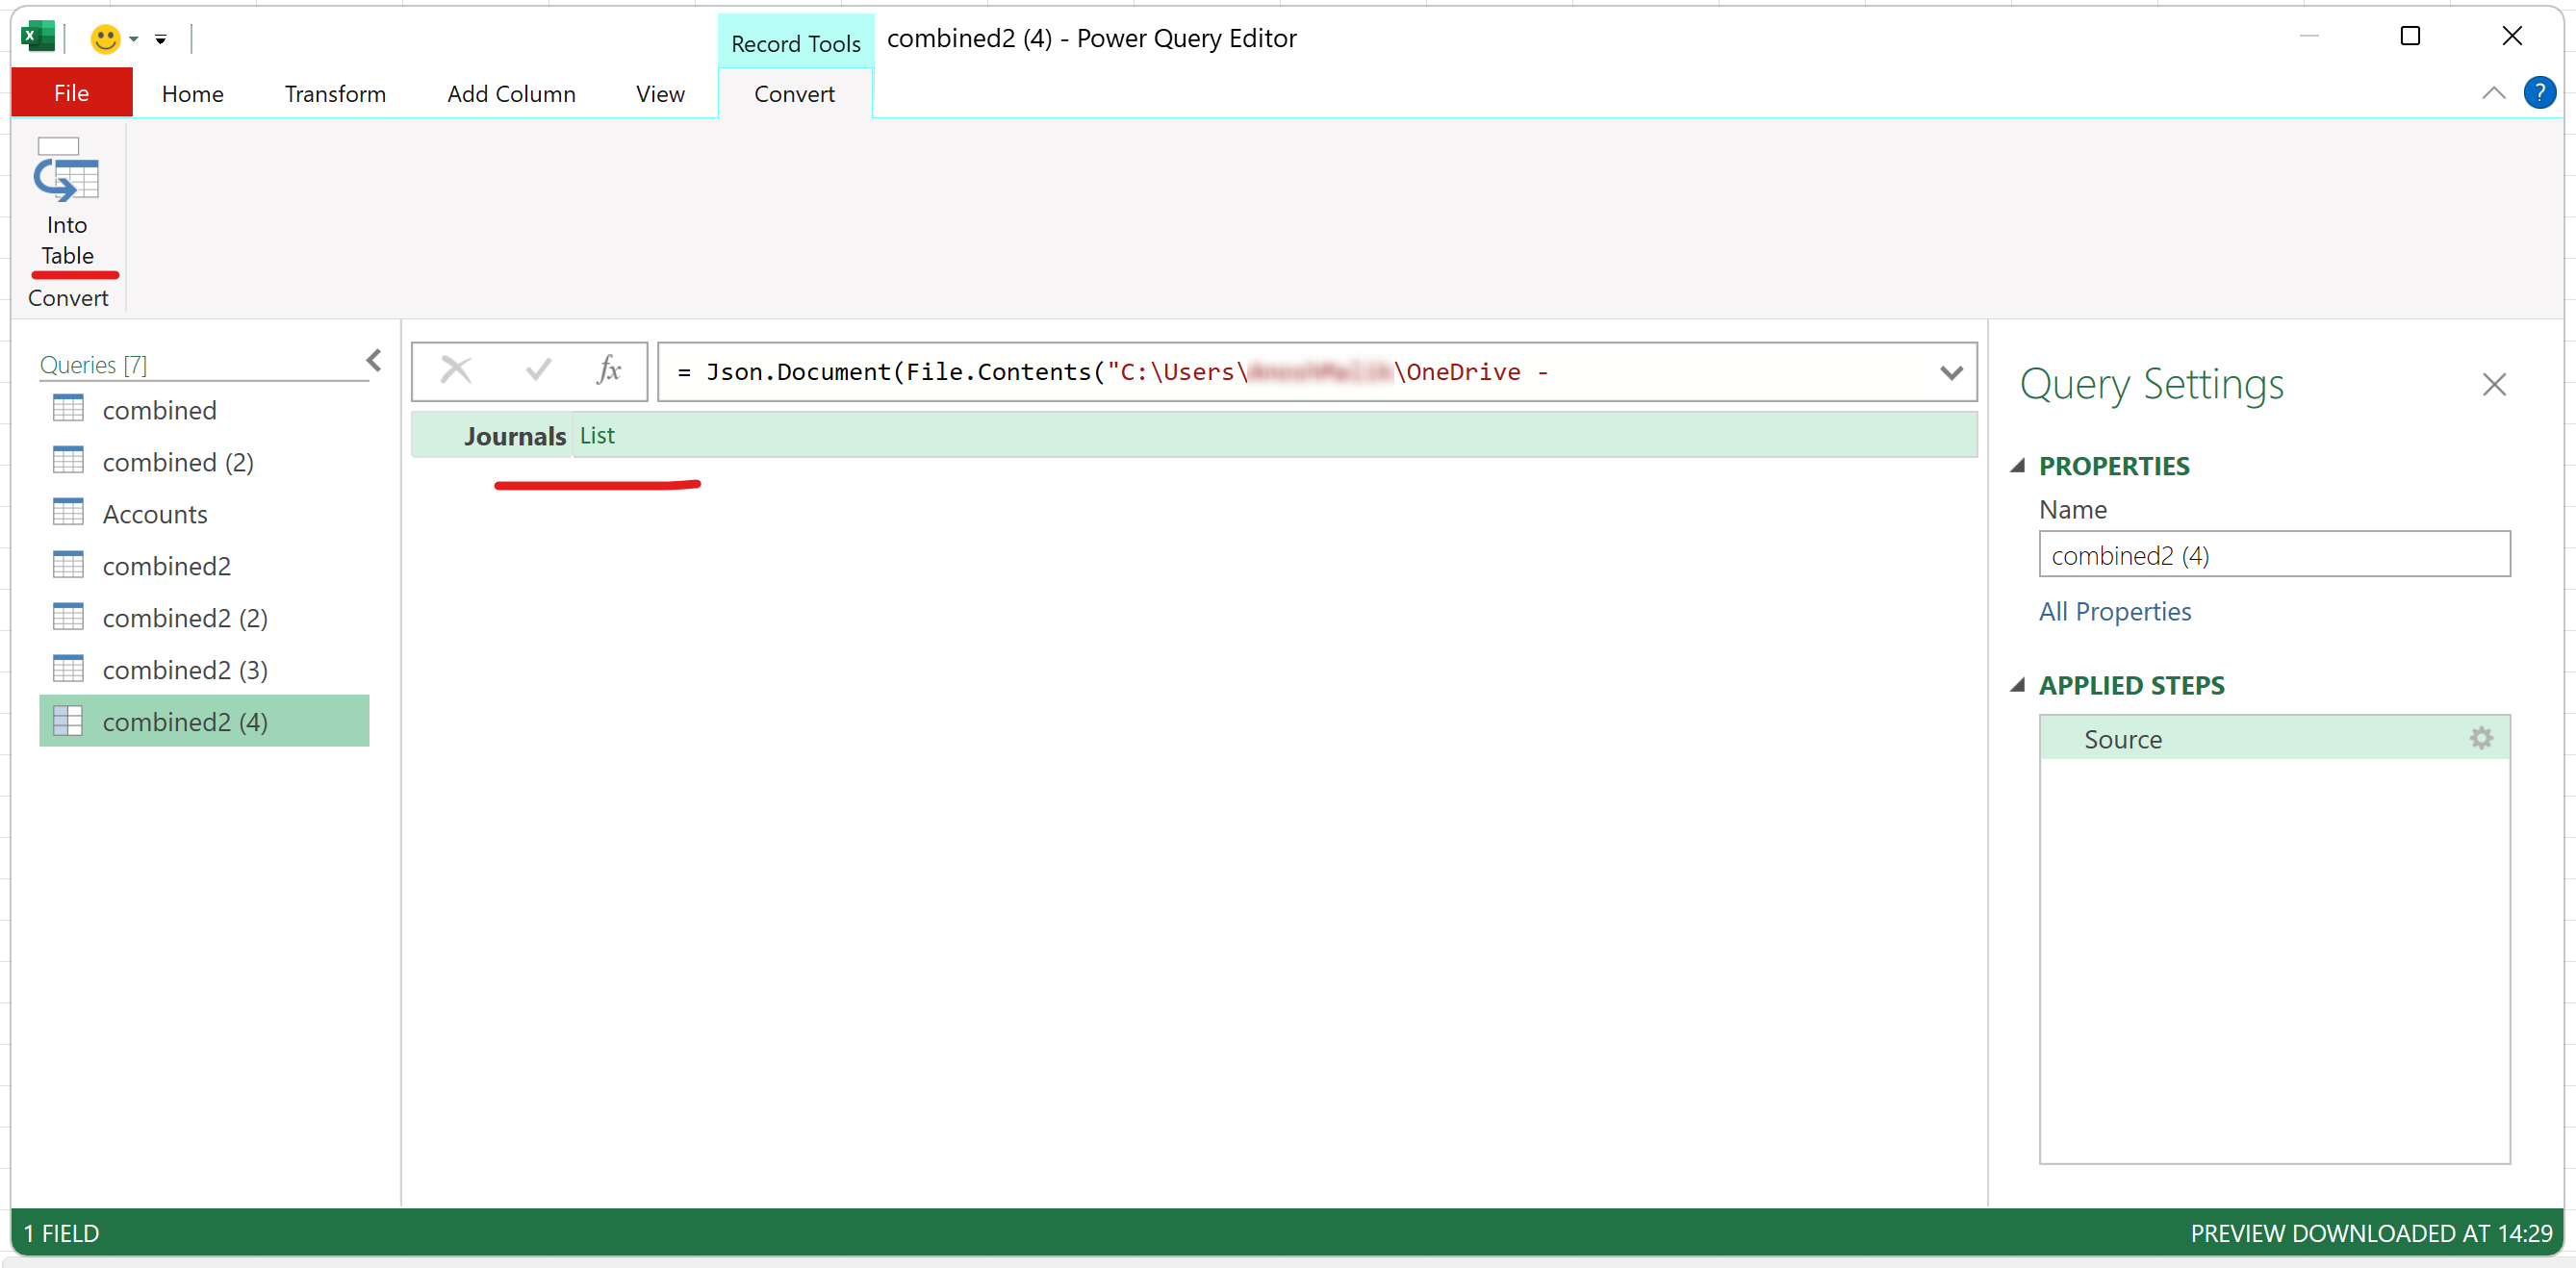
Task: Confirm formula with checkmark icon
Action: coord(538,371)
